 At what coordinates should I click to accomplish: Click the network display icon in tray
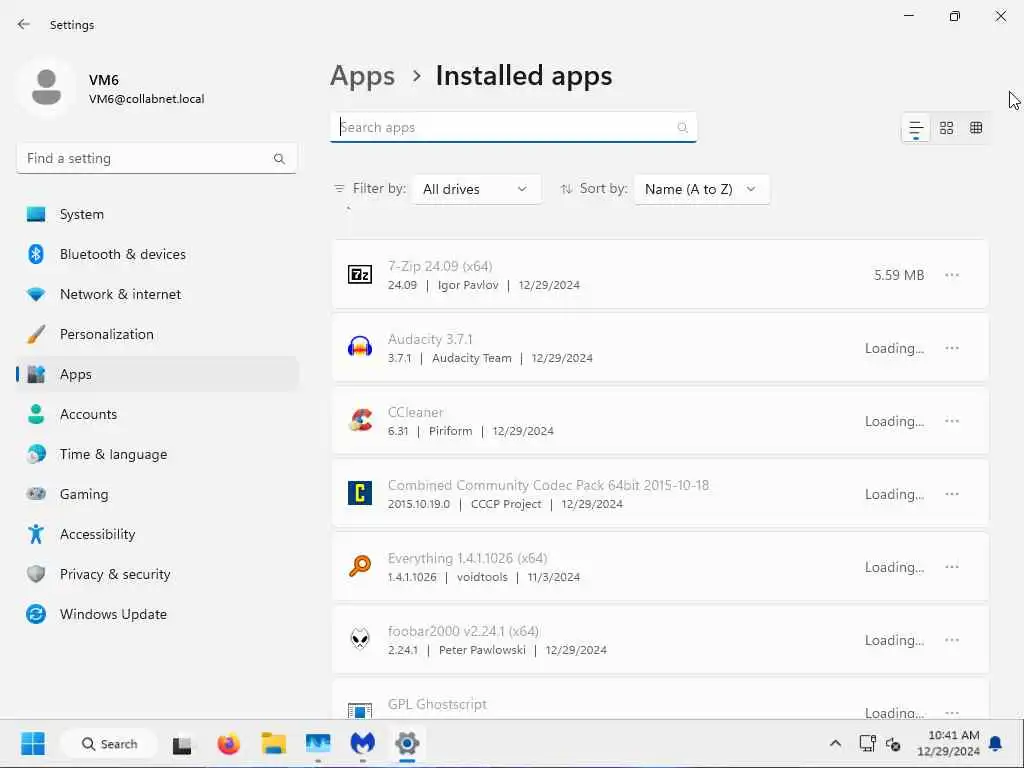(867, 743)
